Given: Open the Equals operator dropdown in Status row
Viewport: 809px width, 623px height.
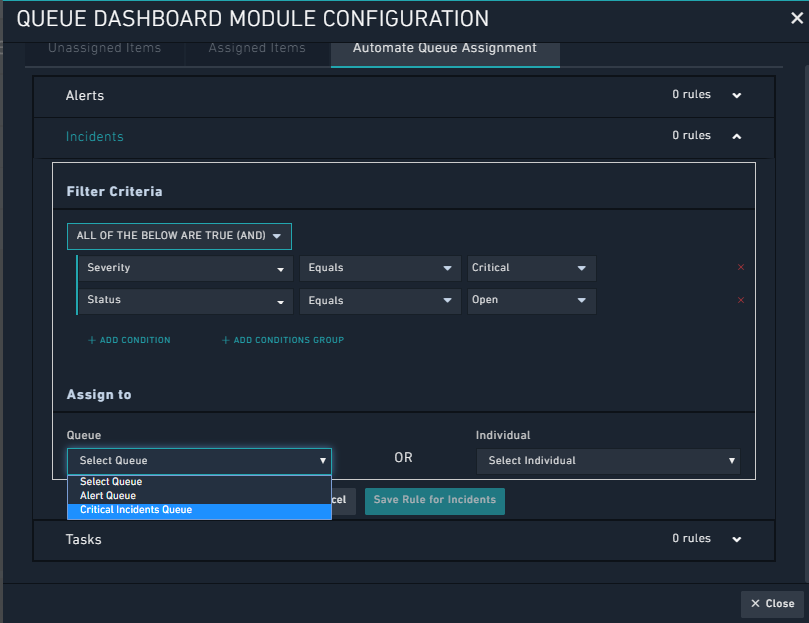Looking at the screenshot, I should coord(380,300).
